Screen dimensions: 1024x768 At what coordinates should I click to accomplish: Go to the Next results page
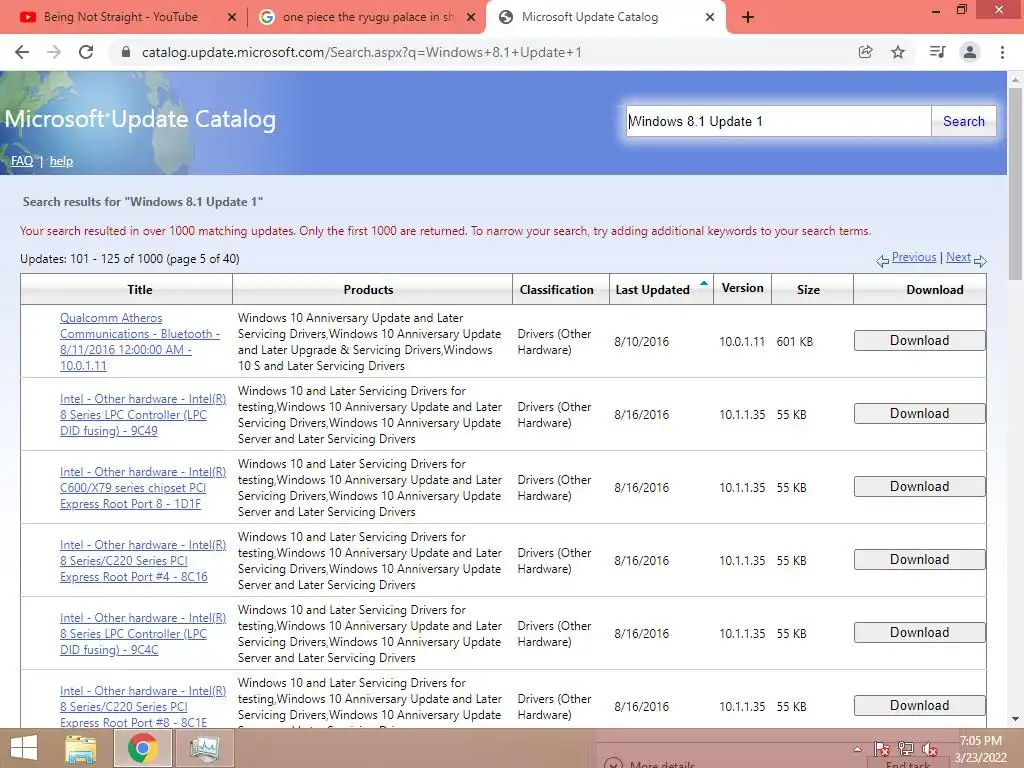pos(958,257)
